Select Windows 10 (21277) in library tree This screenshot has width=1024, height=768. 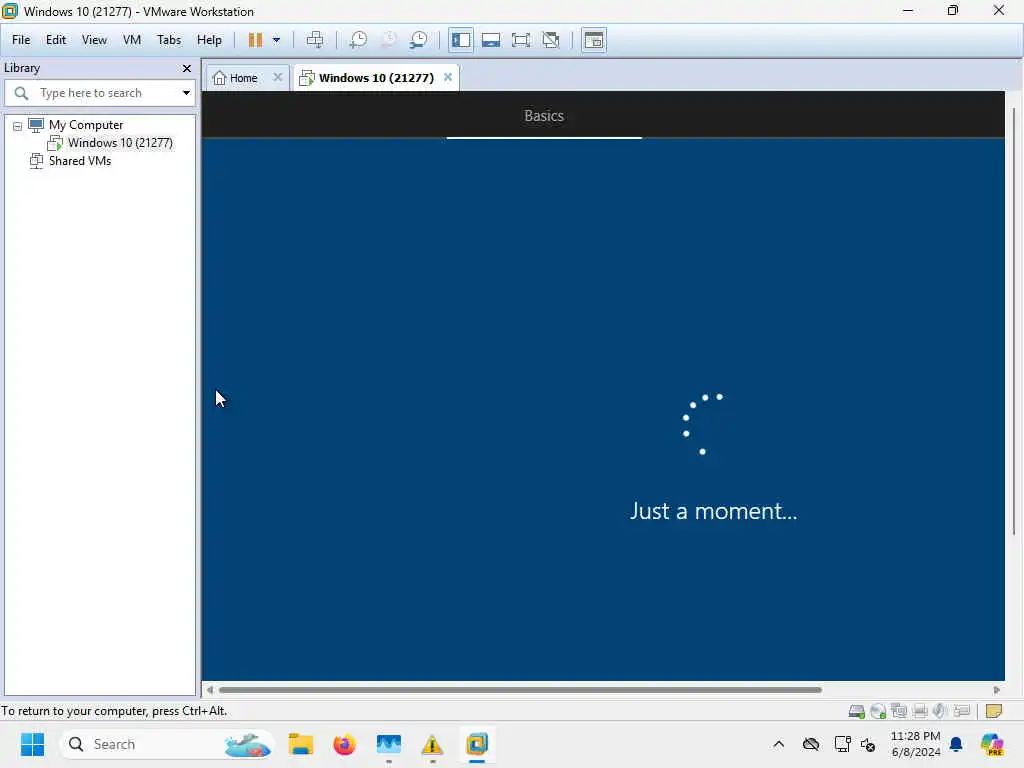coord(120,142)
